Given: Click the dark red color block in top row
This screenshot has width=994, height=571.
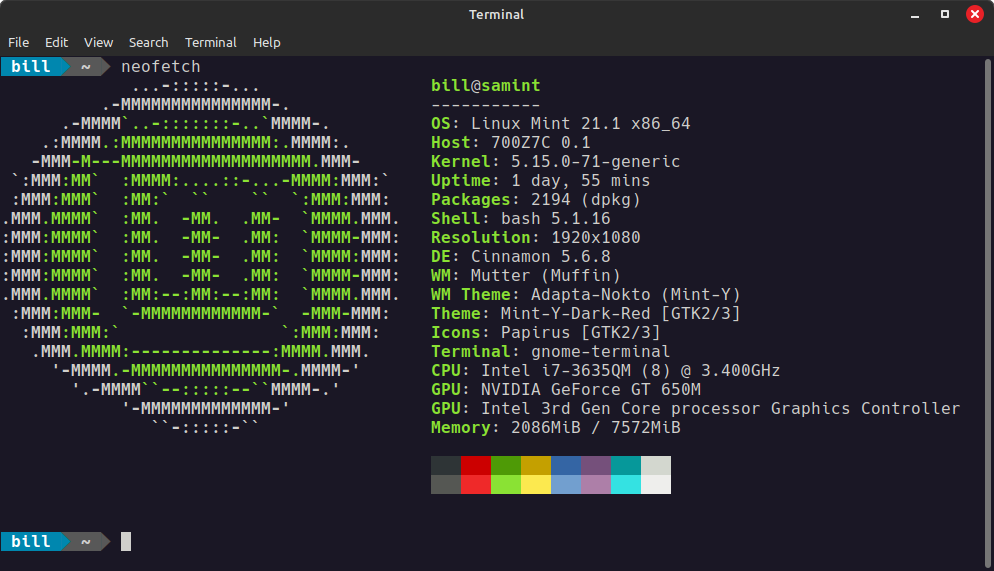Looking at the screenshot, I should (x=476, y=465).
